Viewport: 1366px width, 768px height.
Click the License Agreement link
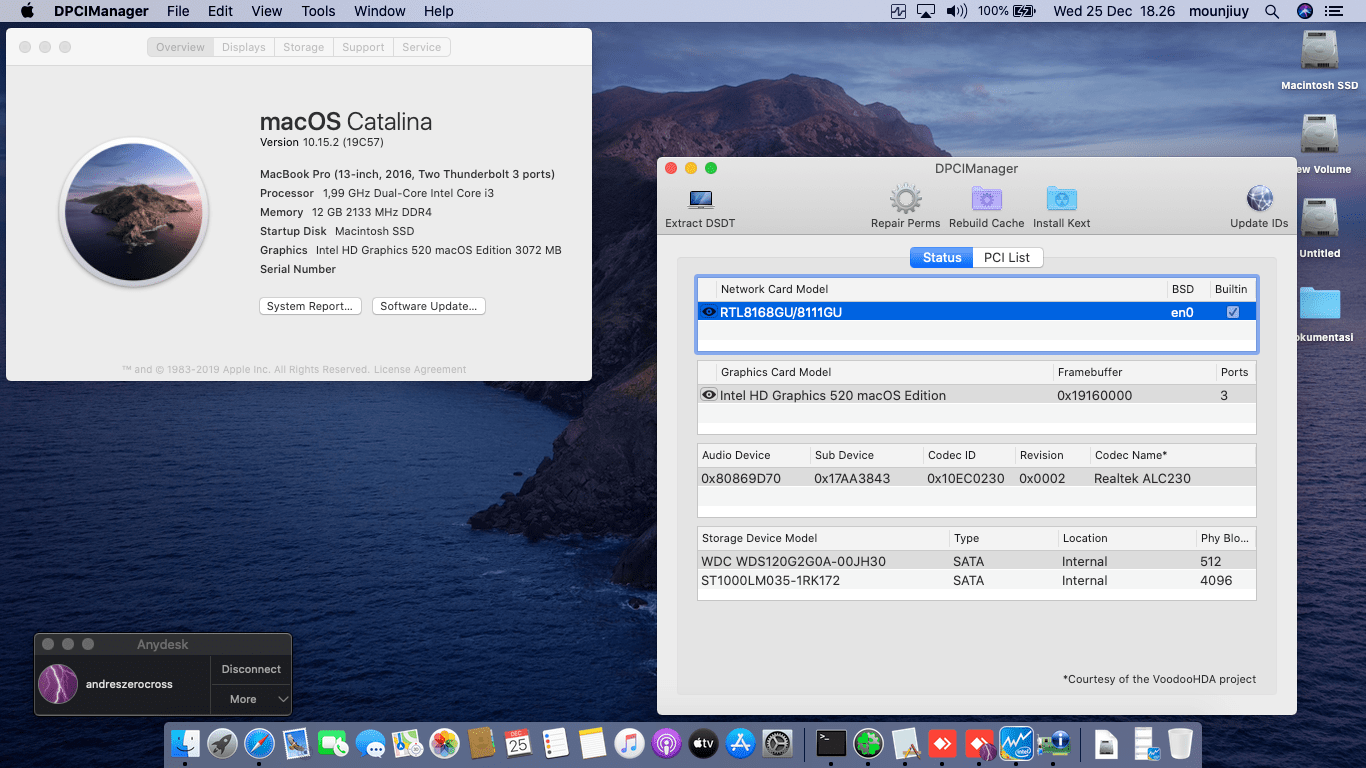(420, 369)
